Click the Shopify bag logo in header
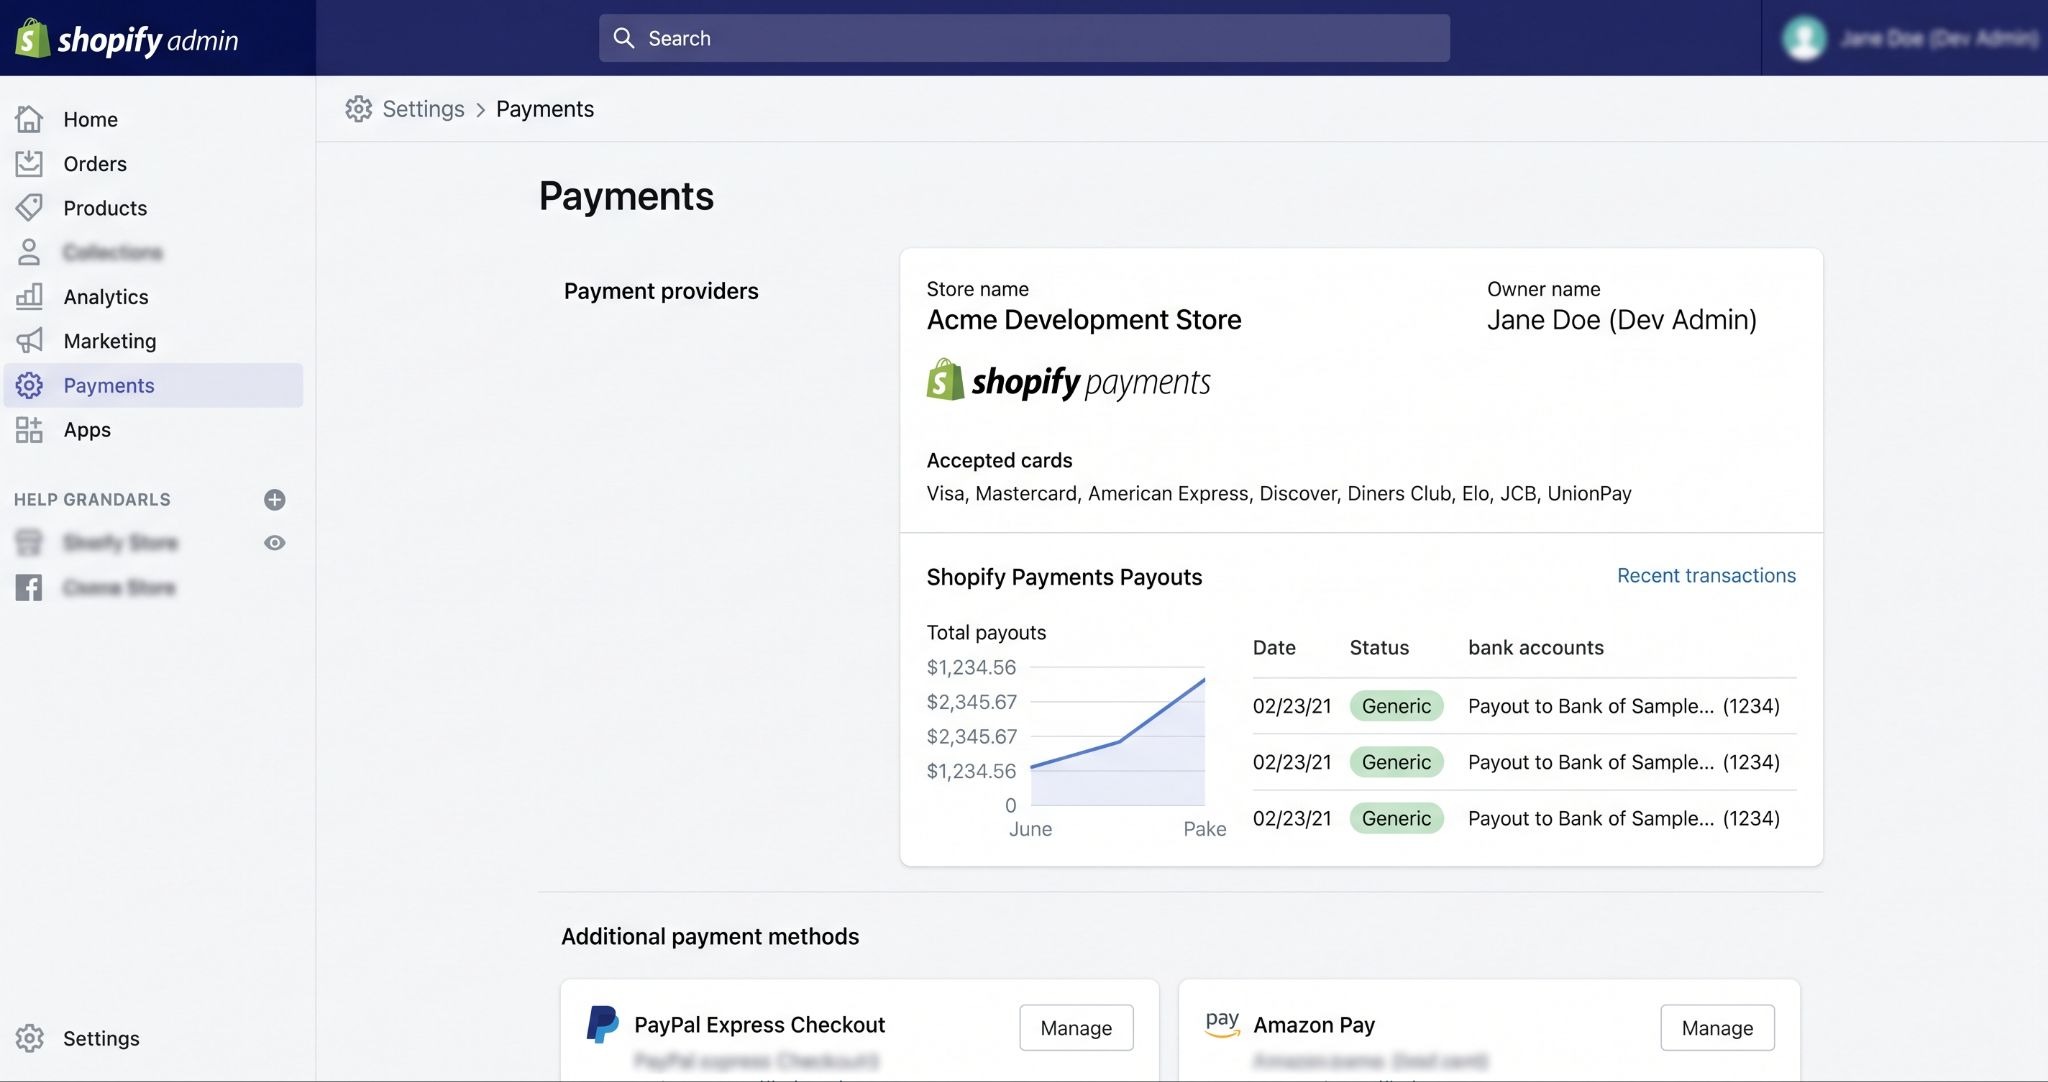Viewport: 2048px width, 1082px height. (x=32, y=39)
